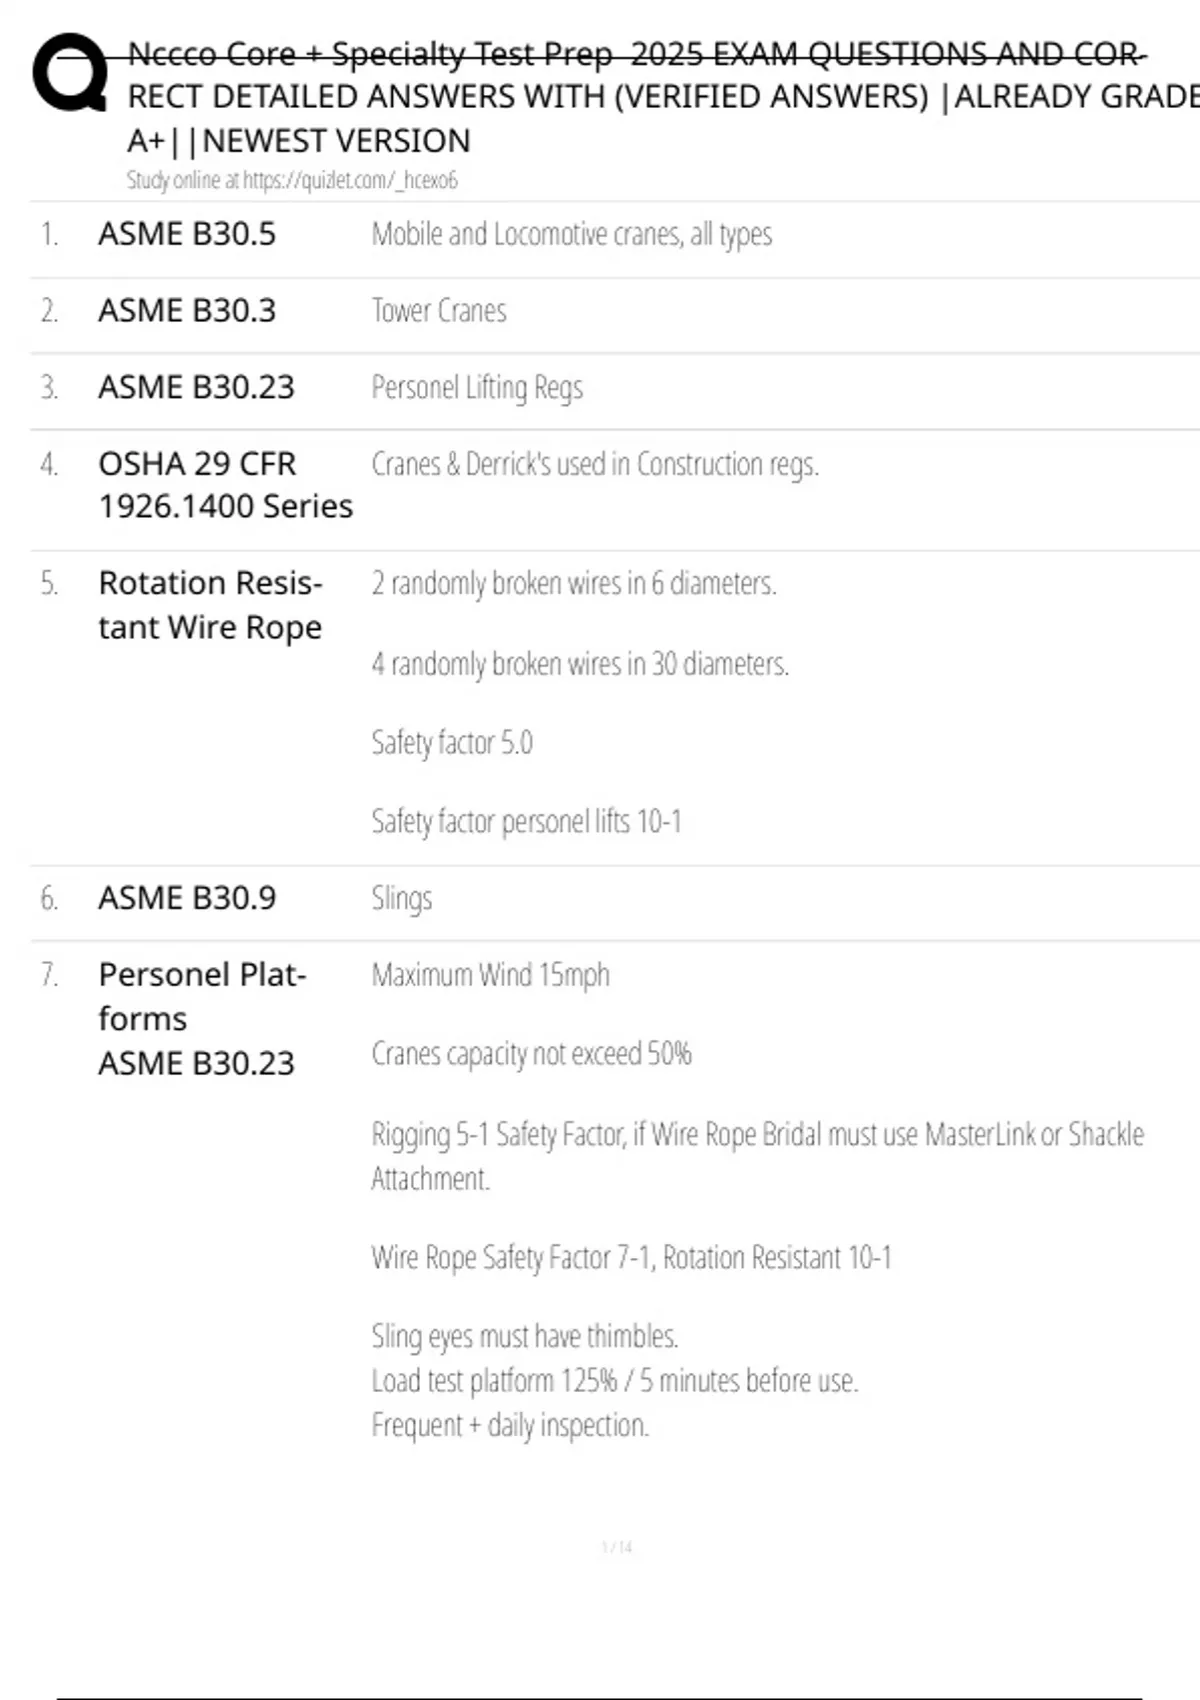Click the 1/14 page number indicator
The image size is (1200, 1700).
[x=617, y=1547]
